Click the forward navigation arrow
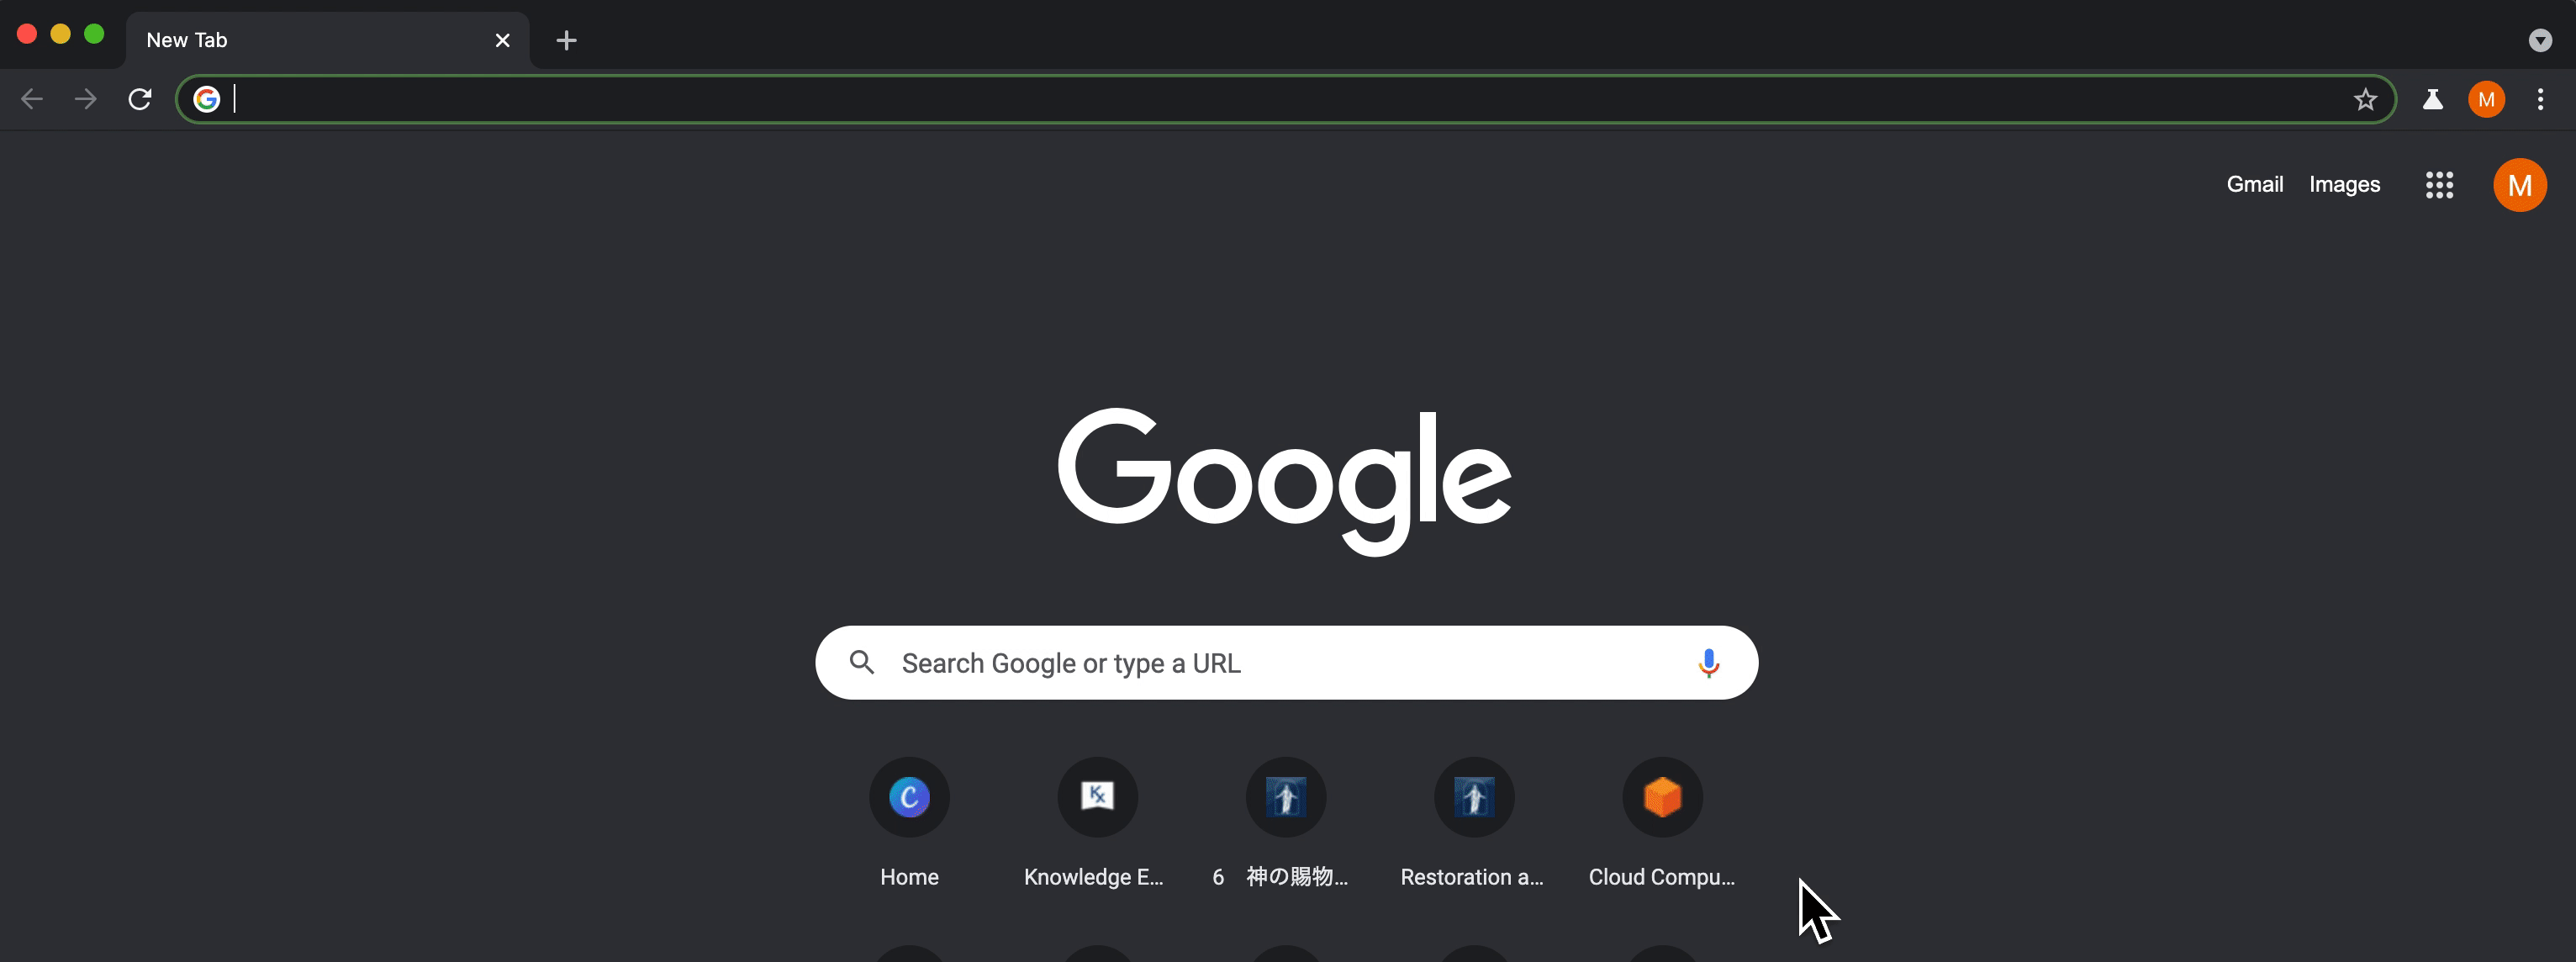2576x962 pixels. (x=84, y=98)
